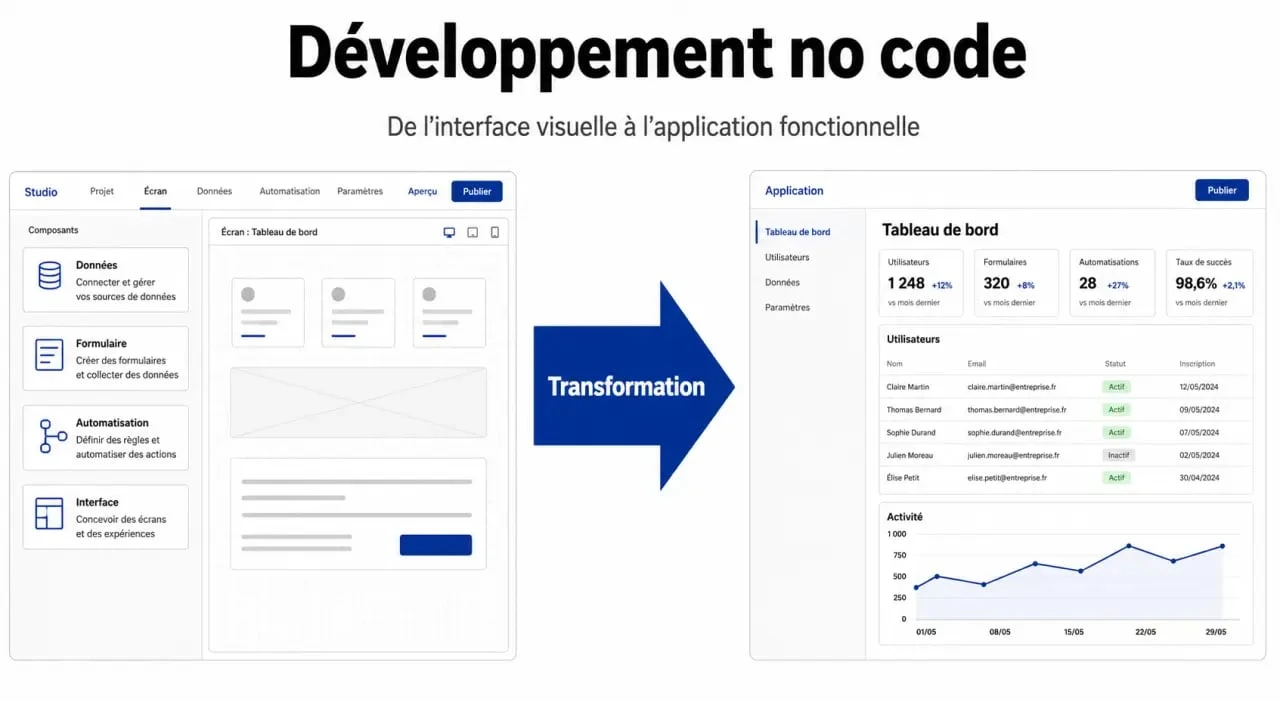The height and width of the screenshot is (702, 1280).
Task: Click julien.moreau@entreprise.fr email
Action: (x=1013, y=456)
